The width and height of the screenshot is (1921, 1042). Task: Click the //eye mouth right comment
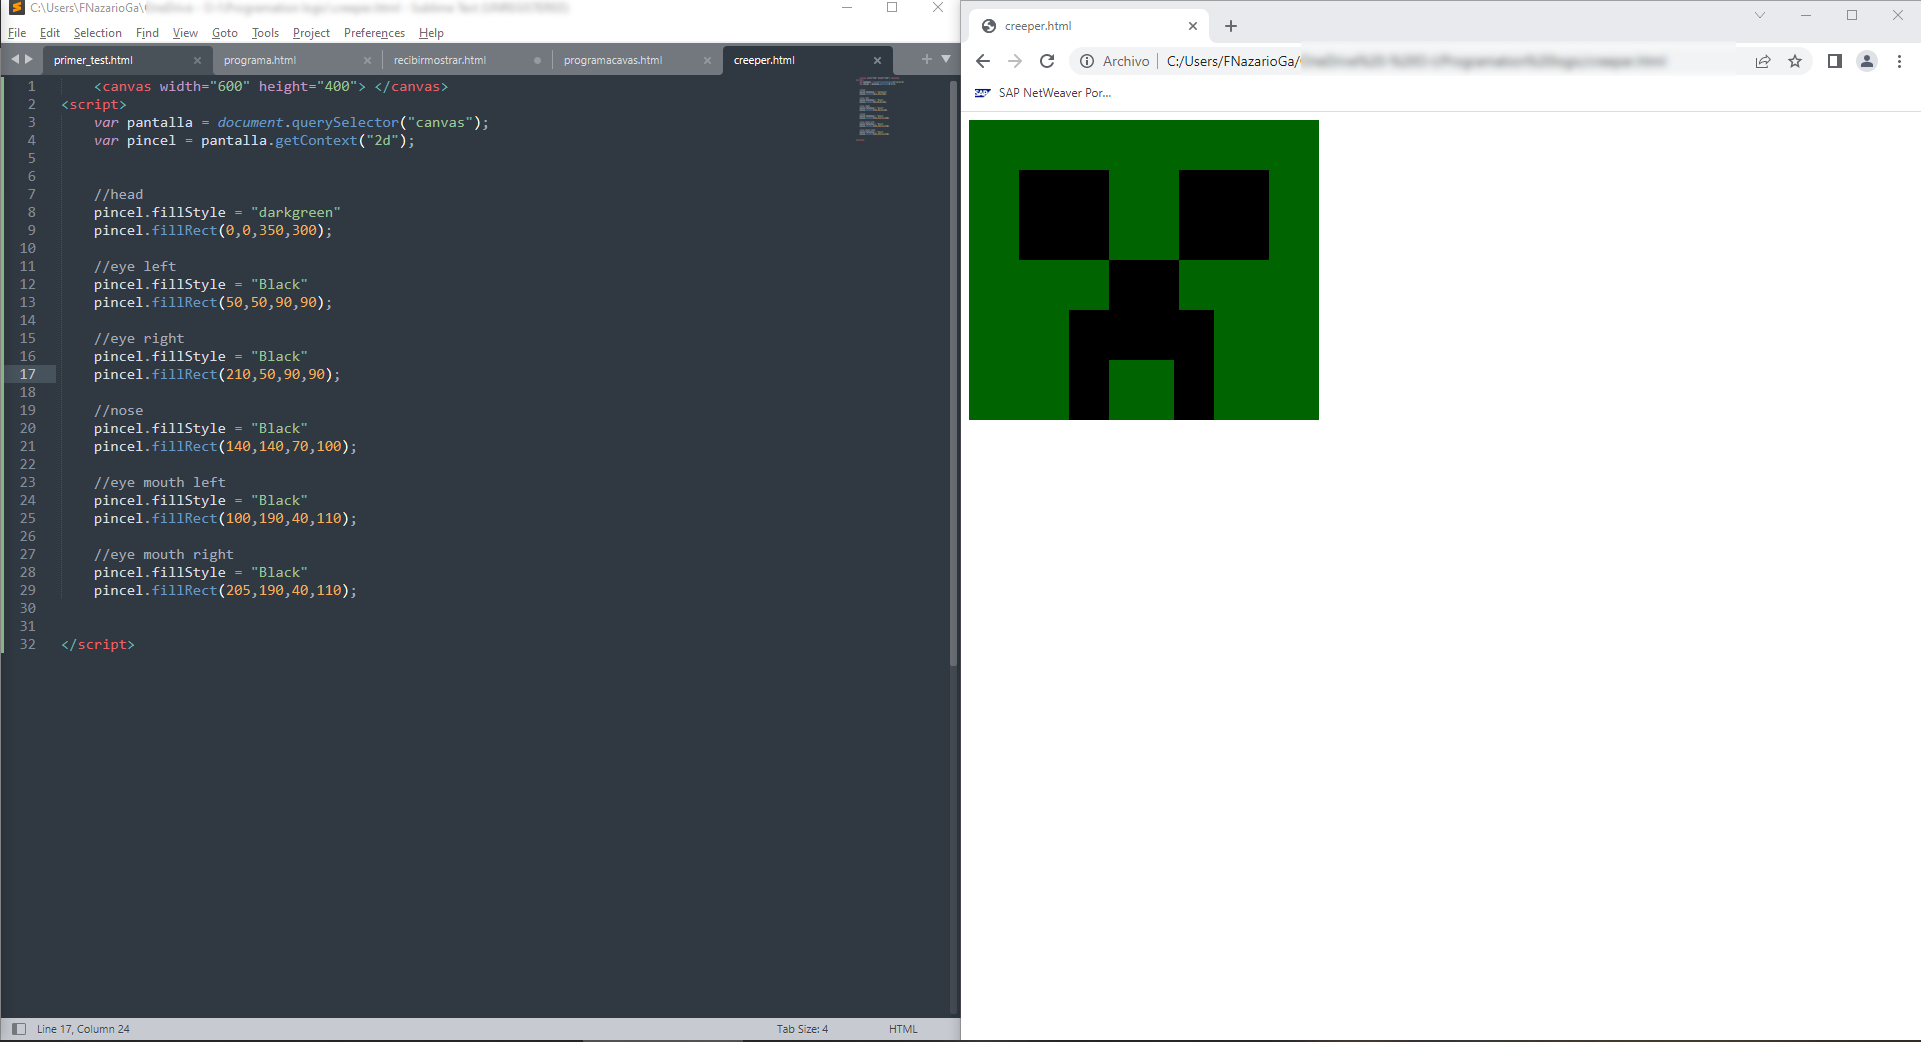(x=163, y=554)
